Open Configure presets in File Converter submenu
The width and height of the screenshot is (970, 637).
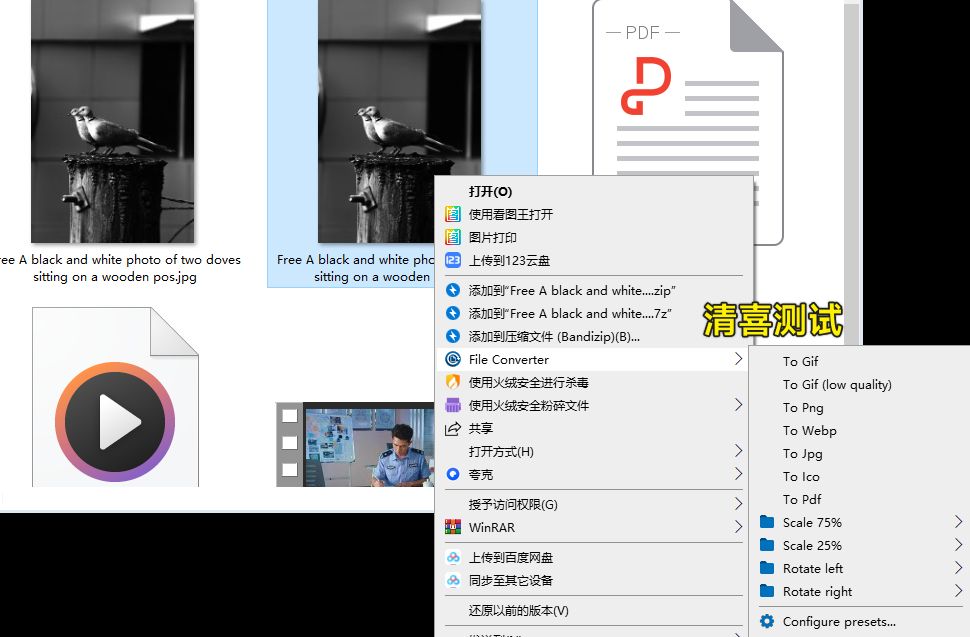[840, 621]
